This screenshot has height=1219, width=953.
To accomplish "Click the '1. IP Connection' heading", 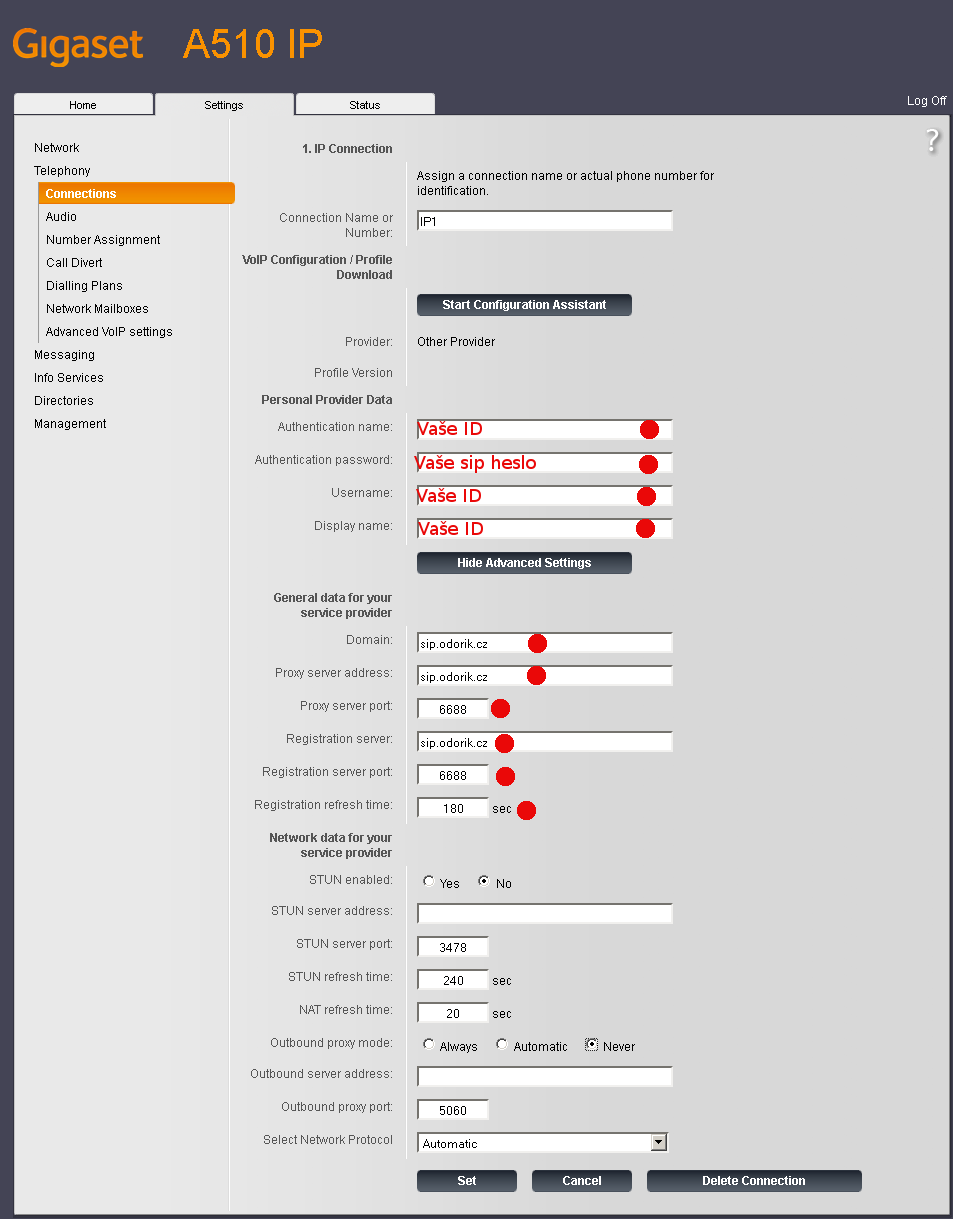I will point(347,149).
